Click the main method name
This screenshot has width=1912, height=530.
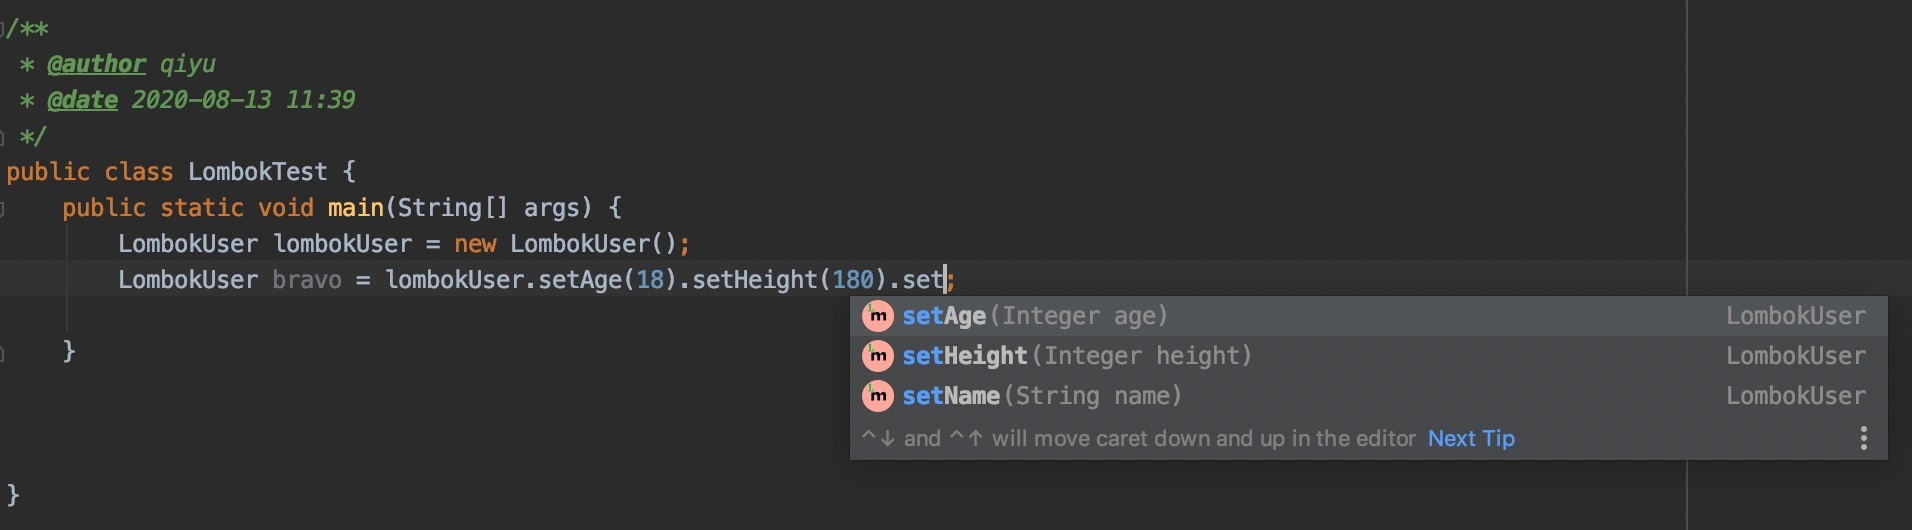pyautogui.click(x=355, y=208)
